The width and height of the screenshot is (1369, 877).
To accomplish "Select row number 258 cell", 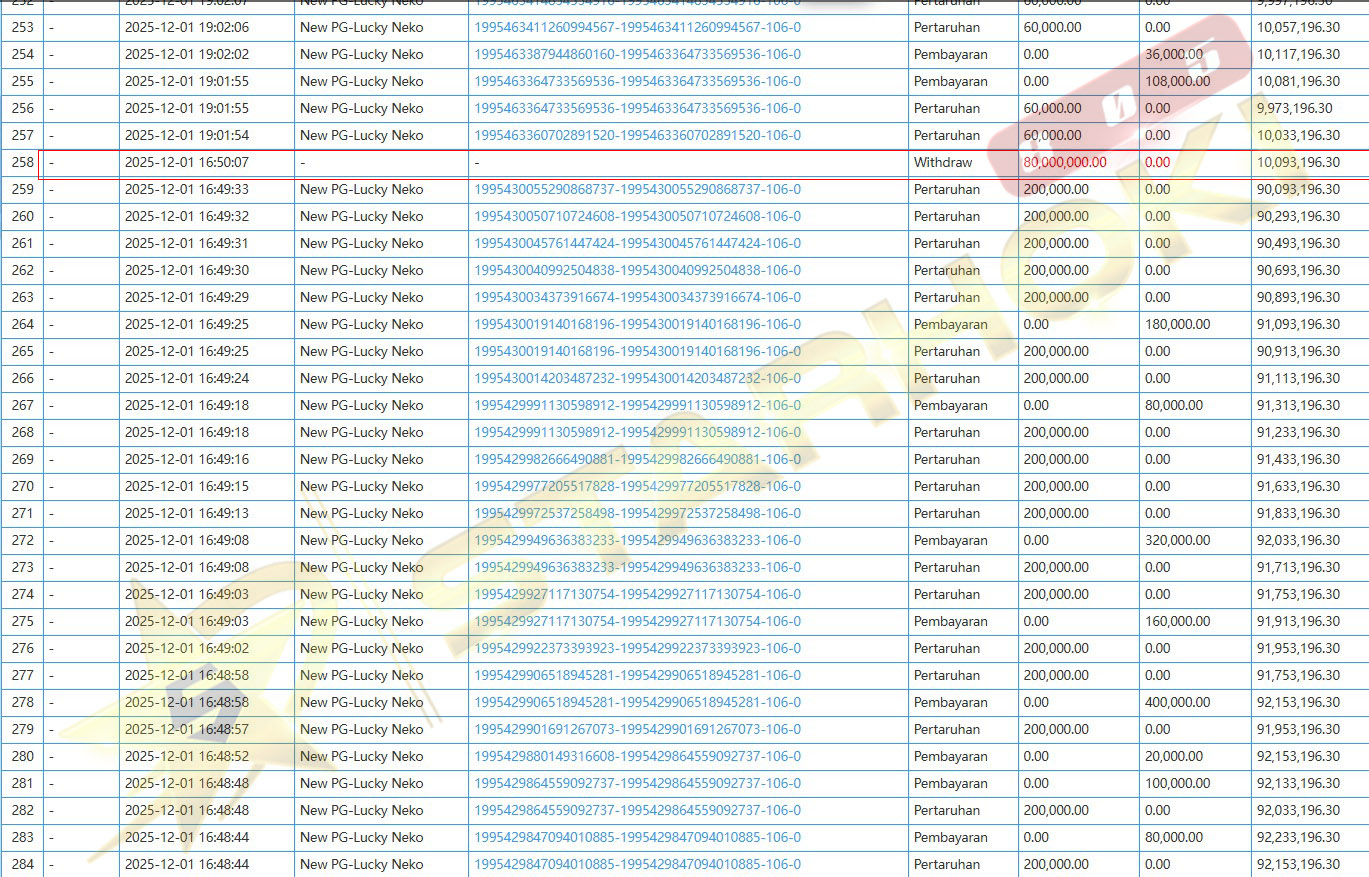I will (x=22, y=163).
